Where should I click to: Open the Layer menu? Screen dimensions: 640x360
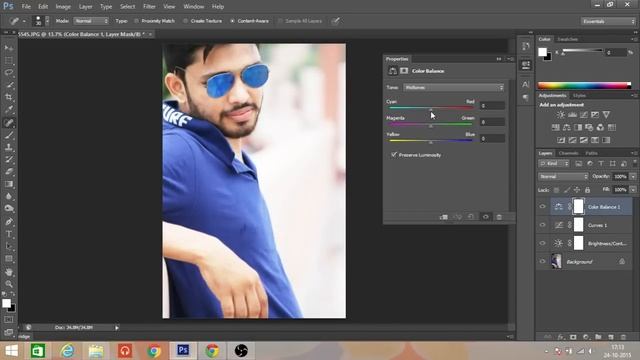(x=85, y=7)
